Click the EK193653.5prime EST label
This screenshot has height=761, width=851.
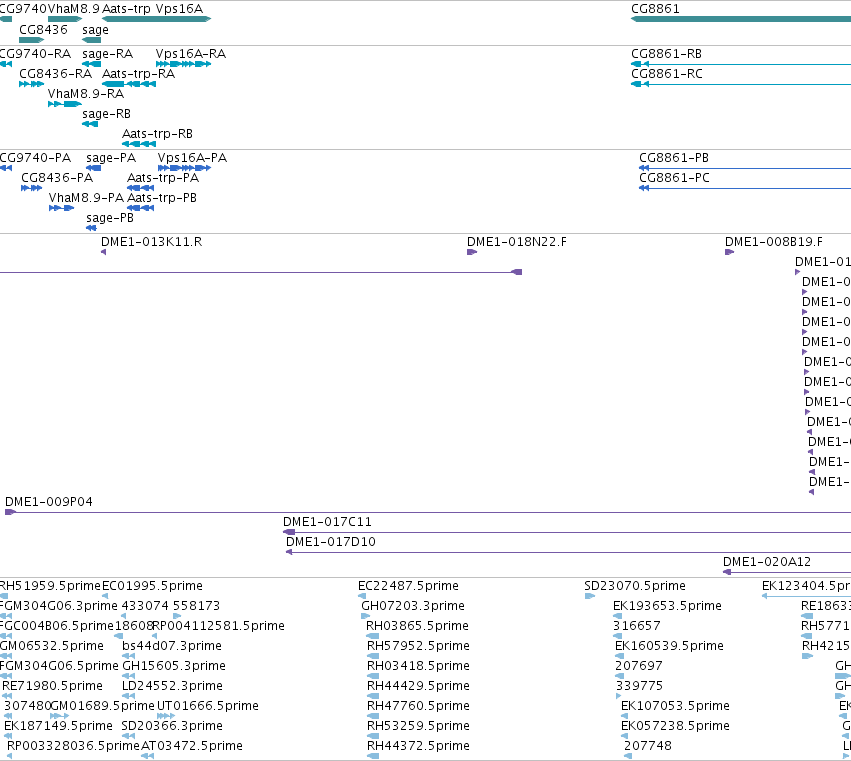pyautogui.click(x=667, y=606)
